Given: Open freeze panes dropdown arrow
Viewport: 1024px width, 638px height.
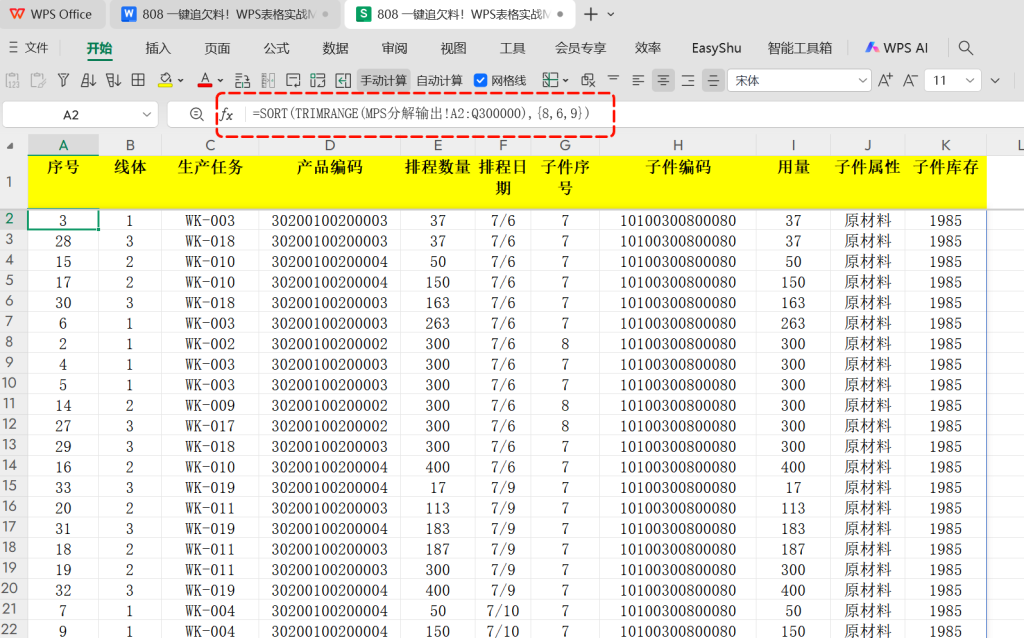Looking at the screenshot, I should (566, 81).
